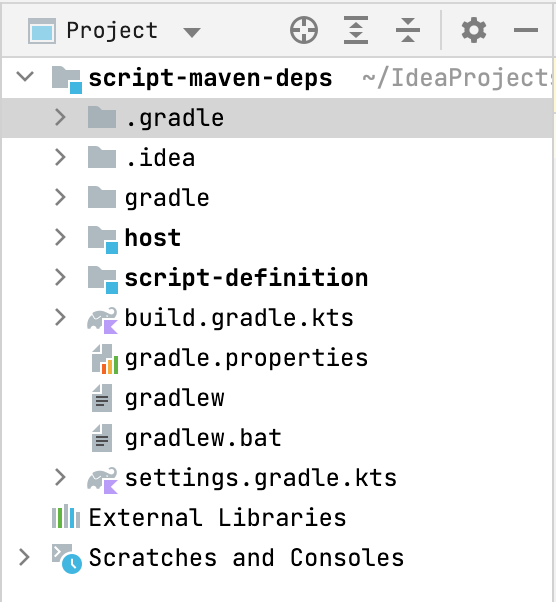This screenshot has width=556, height=602.
Task: Click the Select Opened File crosshair icon
Action: [304, 30]
